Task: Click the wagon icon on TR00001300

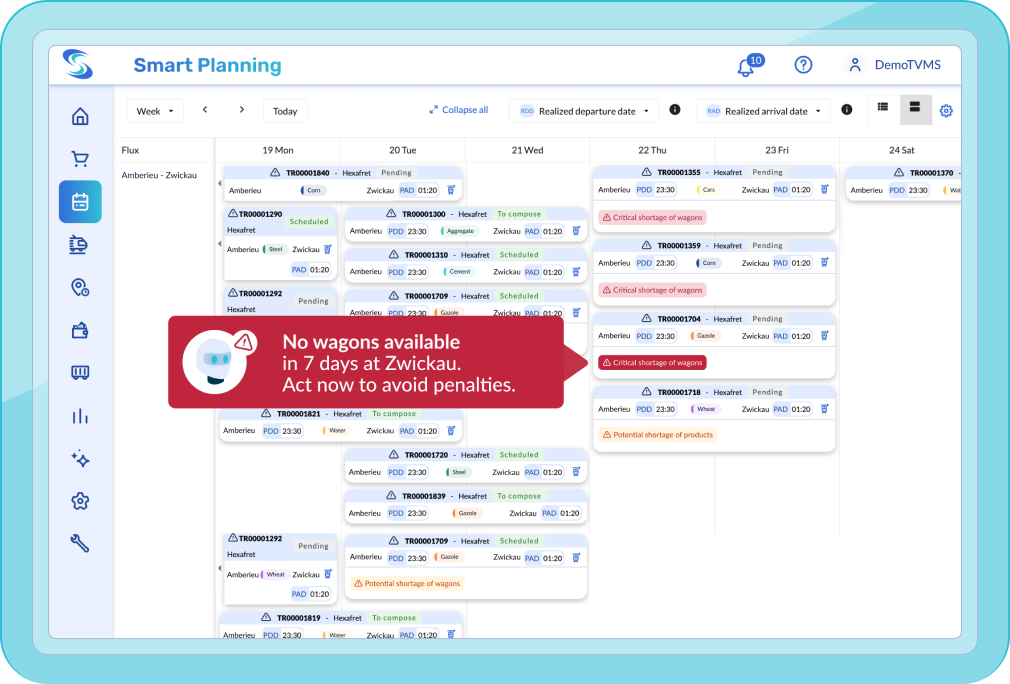Action: (x=576, y=231)
